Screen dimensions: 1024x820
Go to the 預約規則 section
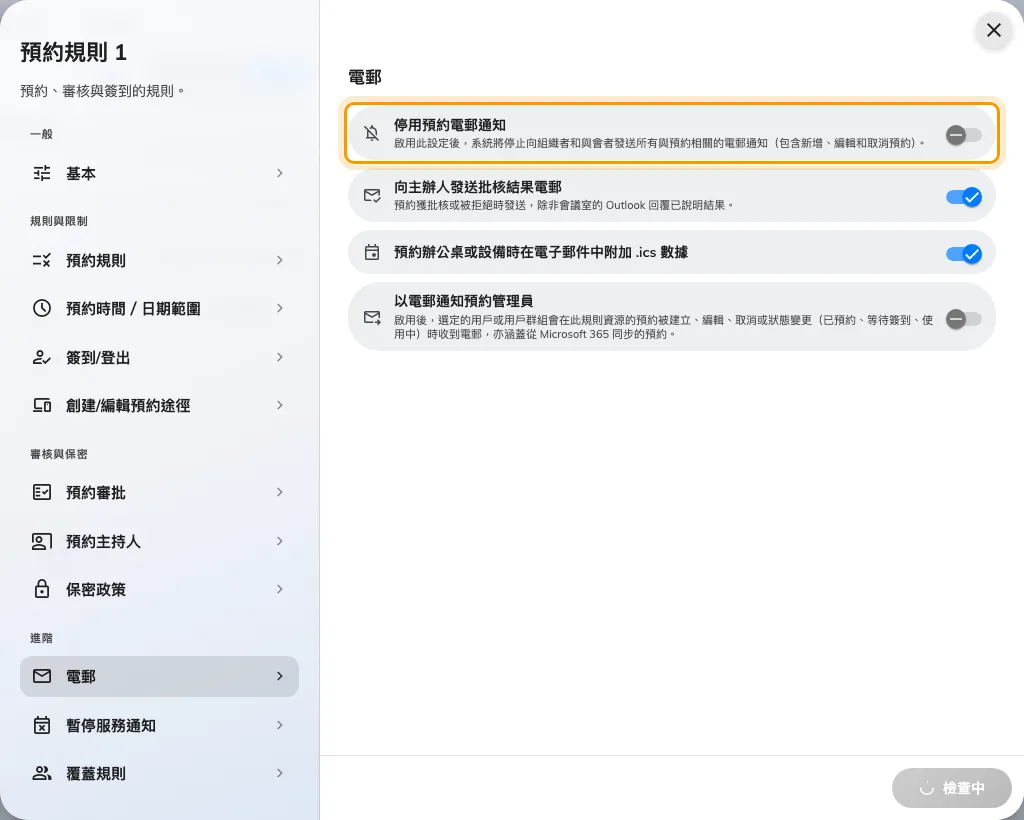159,260
